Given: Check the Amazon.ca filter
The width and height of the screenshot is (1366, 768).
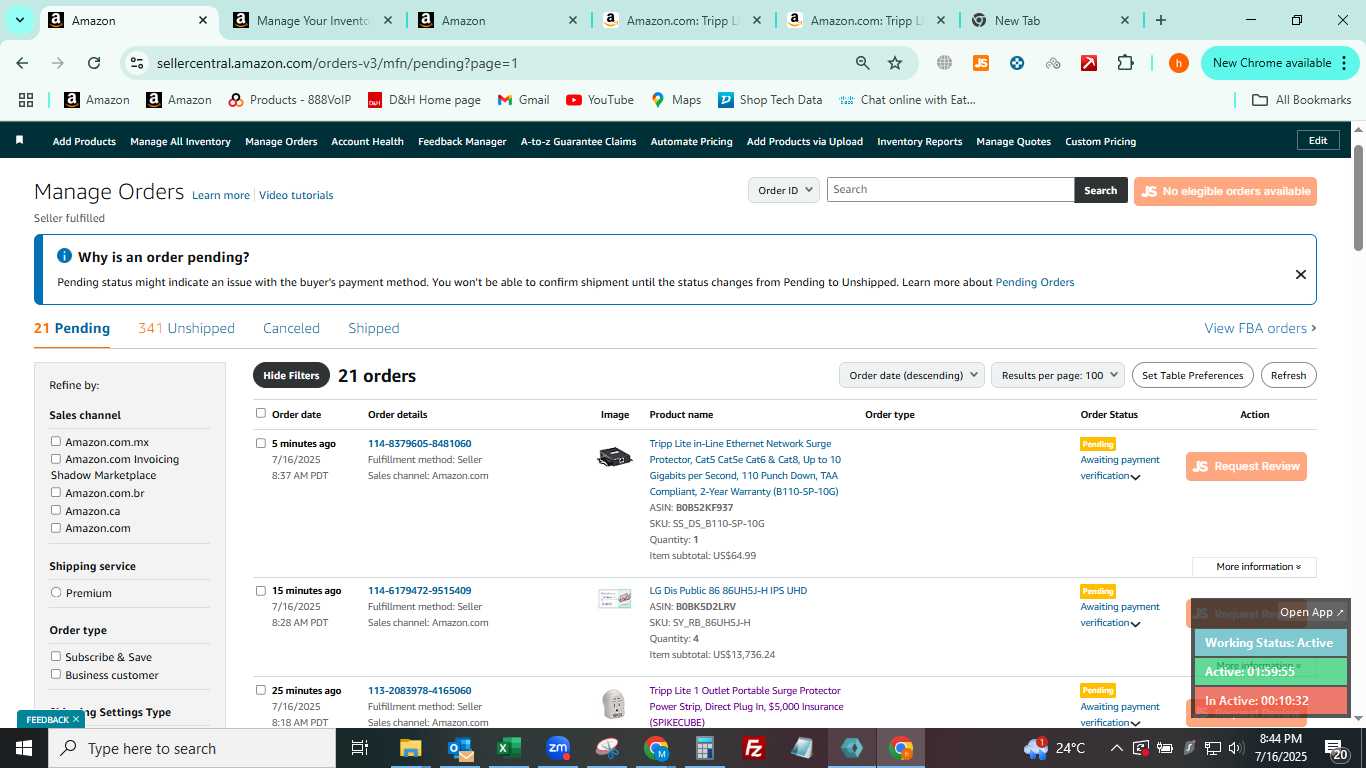Looking at the screenshot, I should [56, 510].
